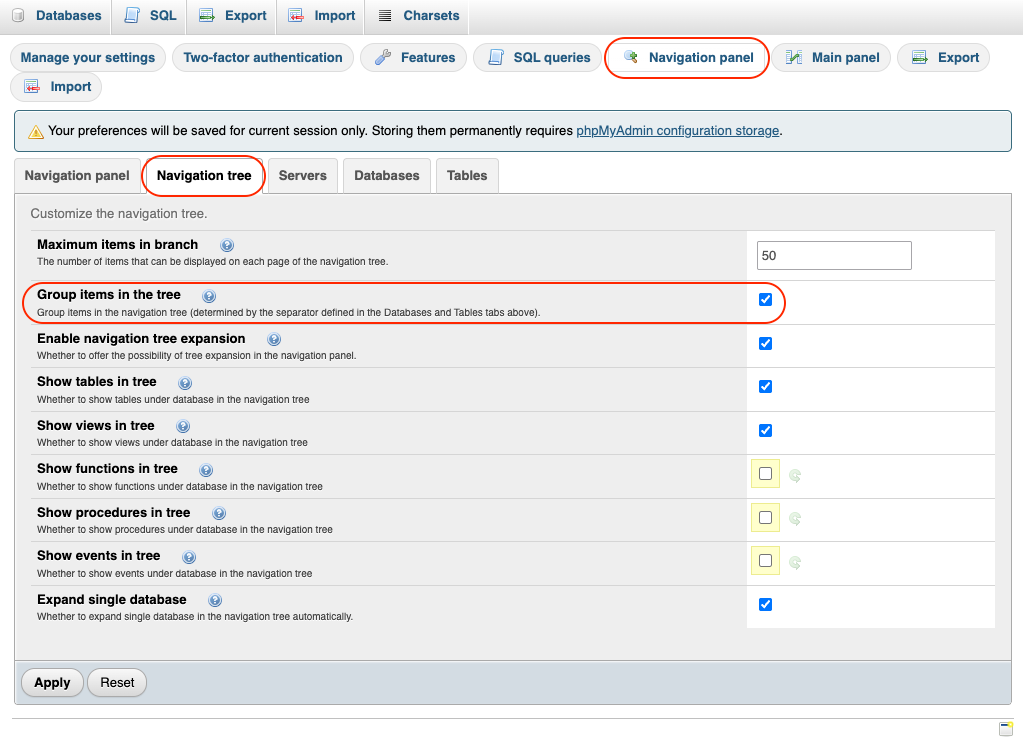Click restore default icon for Show functions
Viewport: 1023px width, 747px height.
point(795,476)
